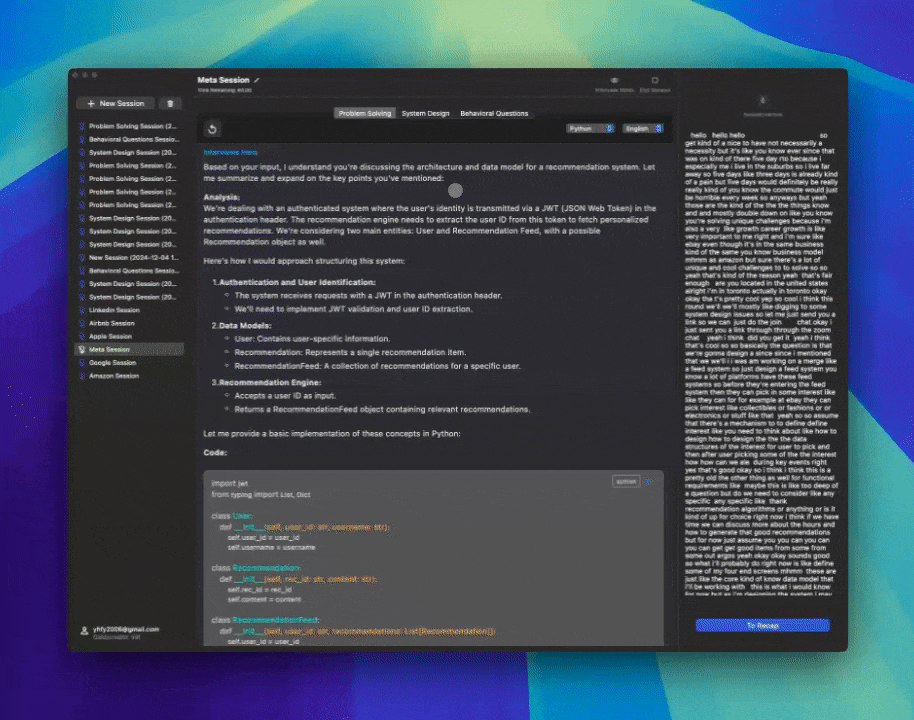914x720 pixels.
Task: Select the Problem Solving tab
Action: (365, 114)
